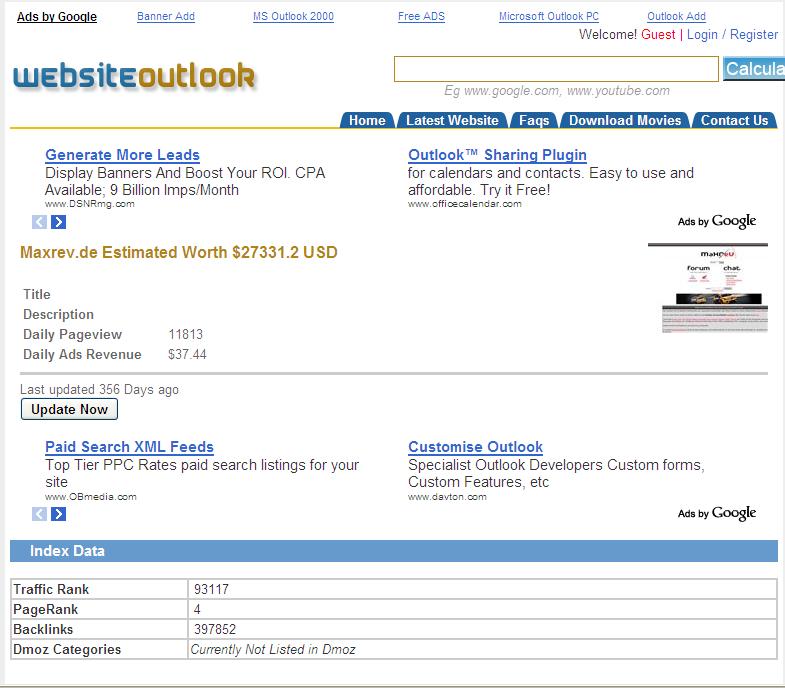Open the Microsoft Outlook PC link

point(549,17)
